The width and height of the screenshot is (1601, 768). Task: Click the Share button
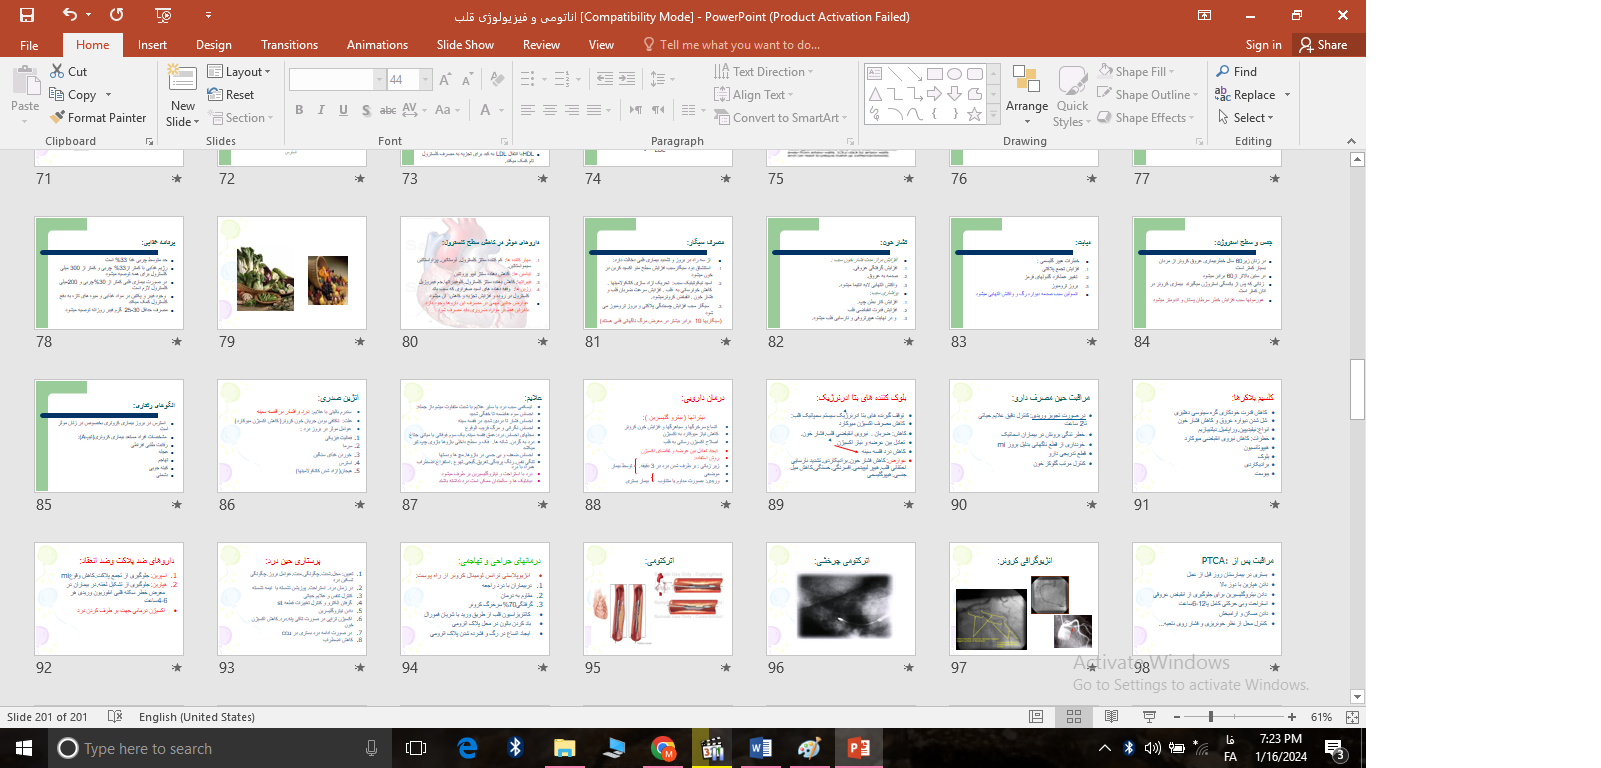coord(1323,45)
